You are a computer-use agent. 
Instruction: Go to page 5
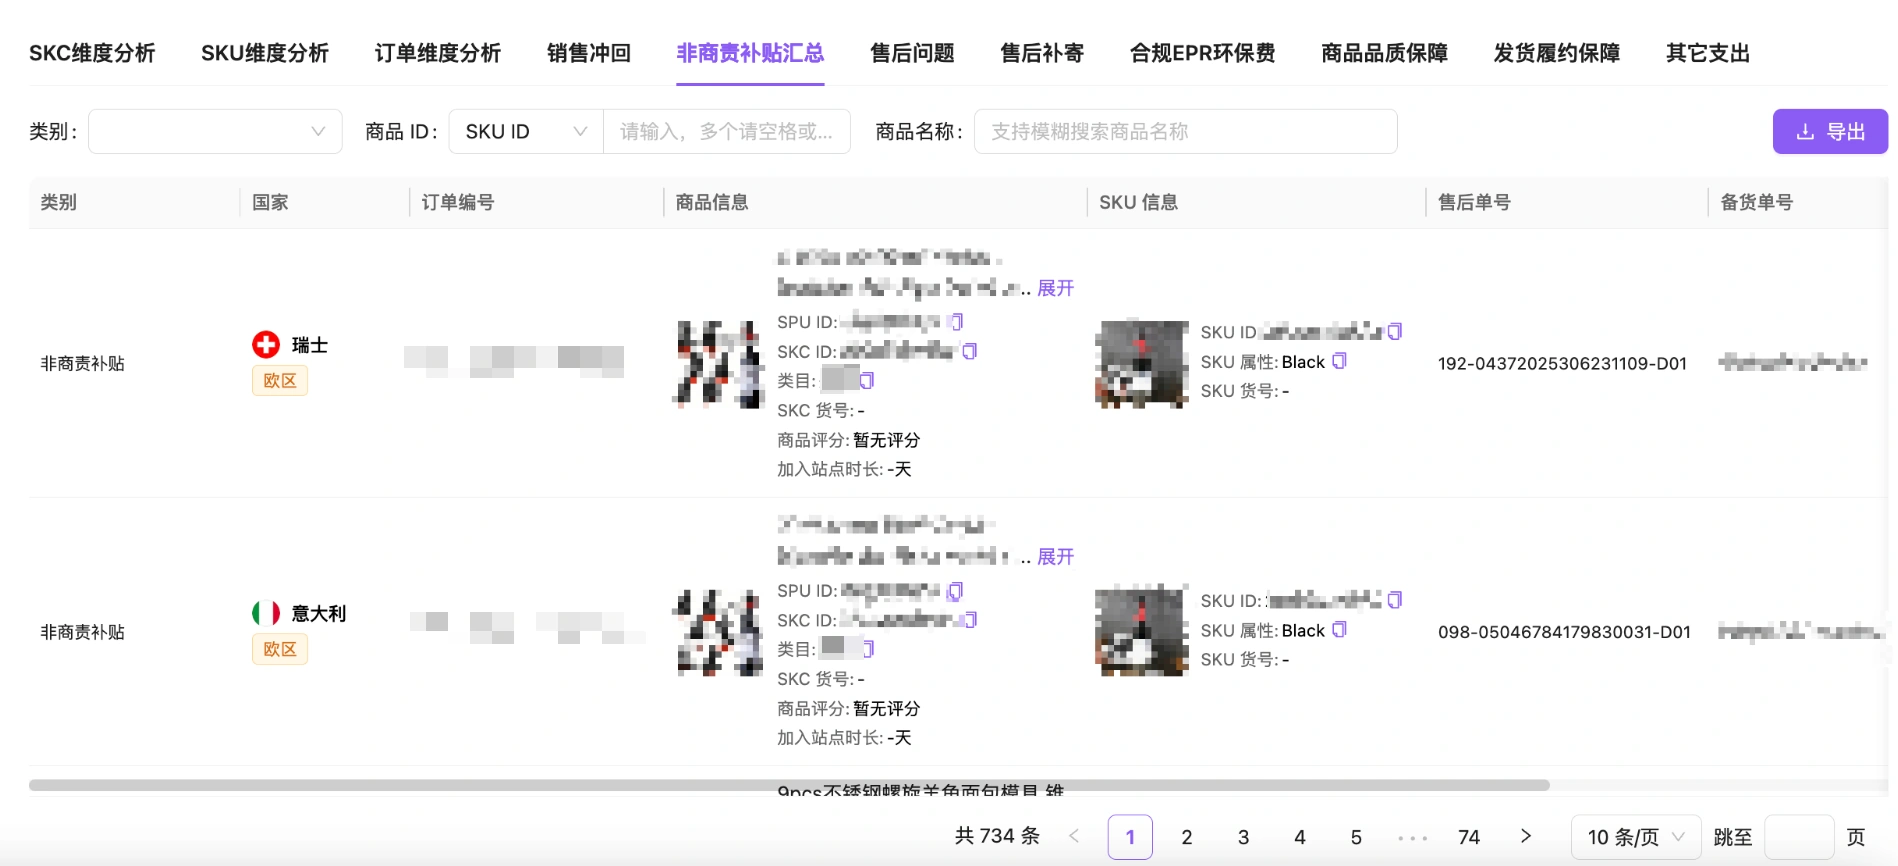(1356, 837)
